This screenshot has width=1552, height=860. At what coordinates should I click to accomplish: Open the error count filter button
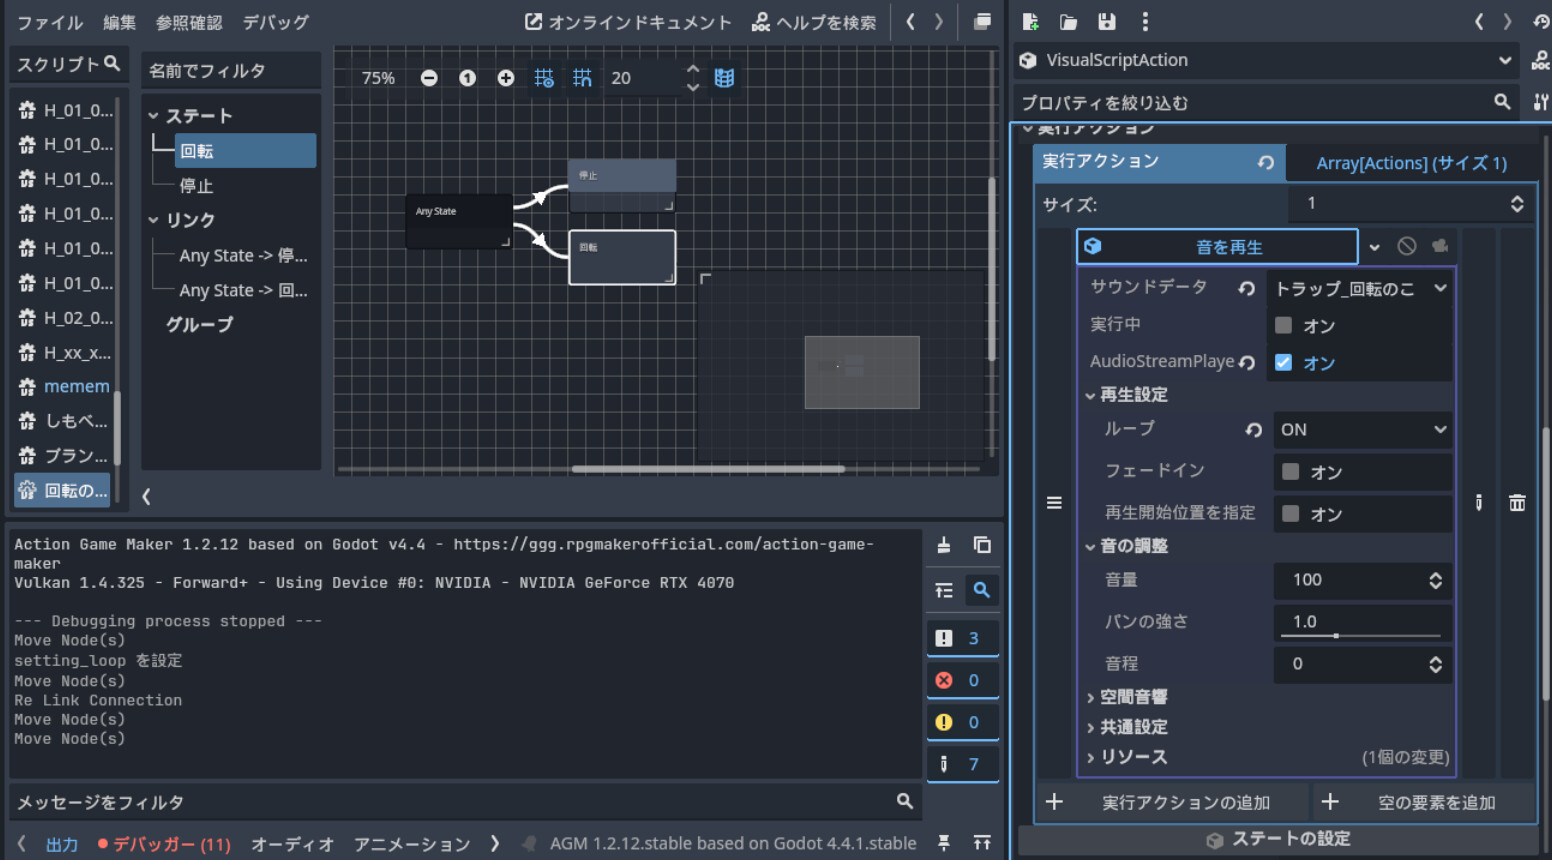962,680
